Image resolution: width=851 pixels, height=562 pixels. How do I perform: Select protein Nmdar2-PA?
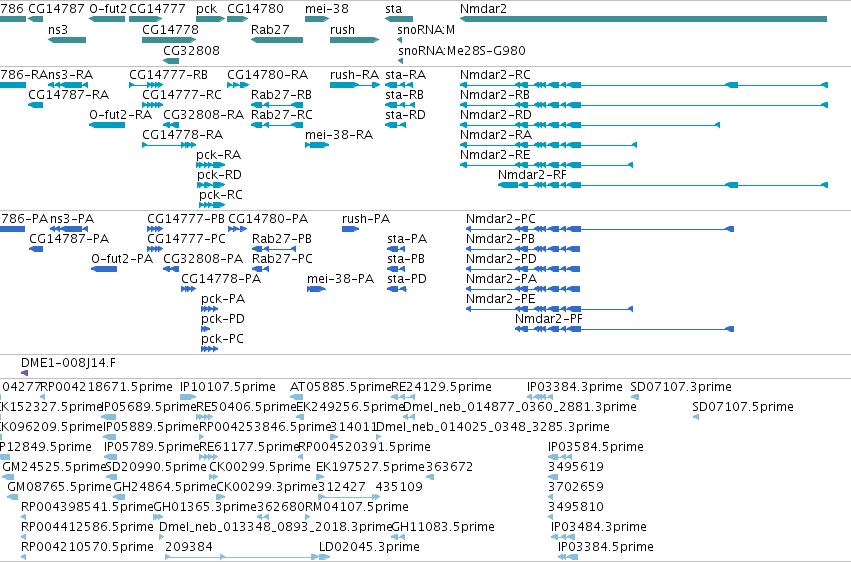tap(501, 279)
